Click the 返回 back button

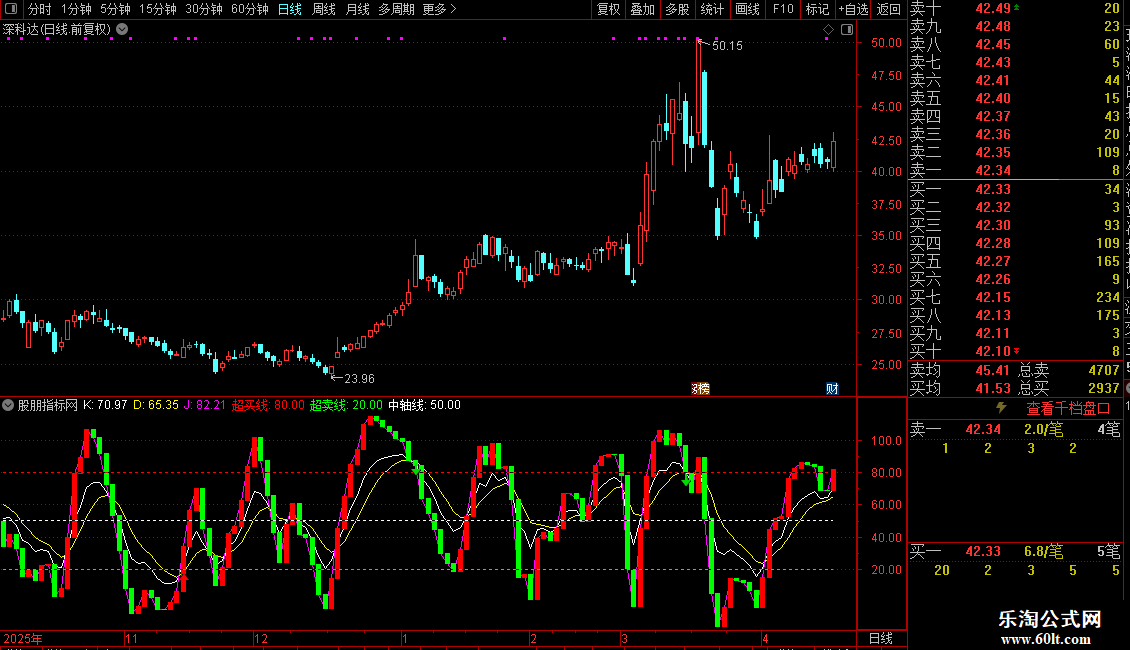click(x=889, y=9)
